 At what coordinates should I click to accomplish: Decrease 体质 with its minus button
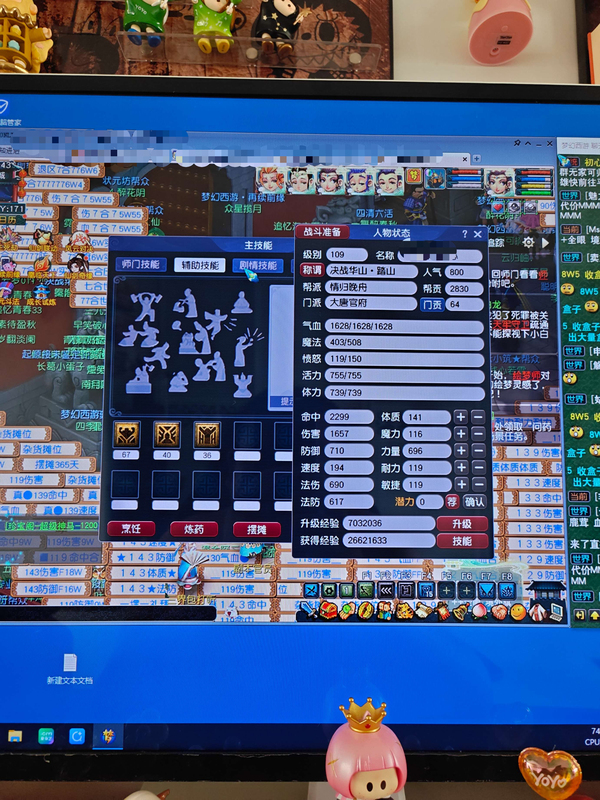(x=478, y=417)
